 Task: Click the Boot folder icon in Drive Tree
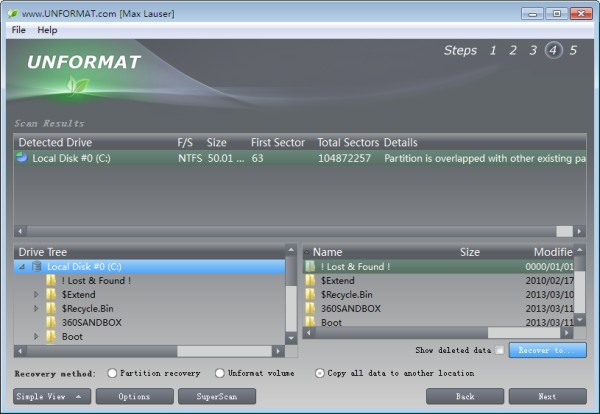point(51,337)
